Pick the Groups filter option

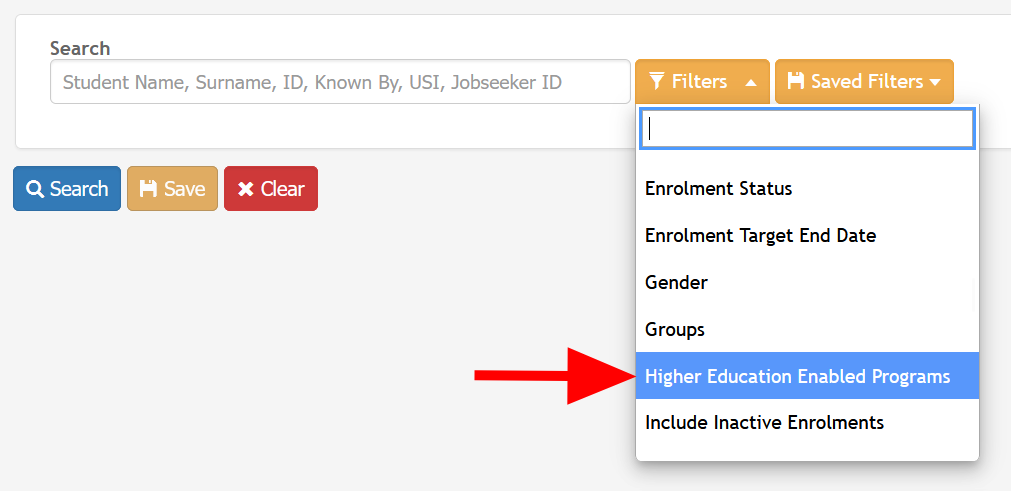(x=807, y=329)
